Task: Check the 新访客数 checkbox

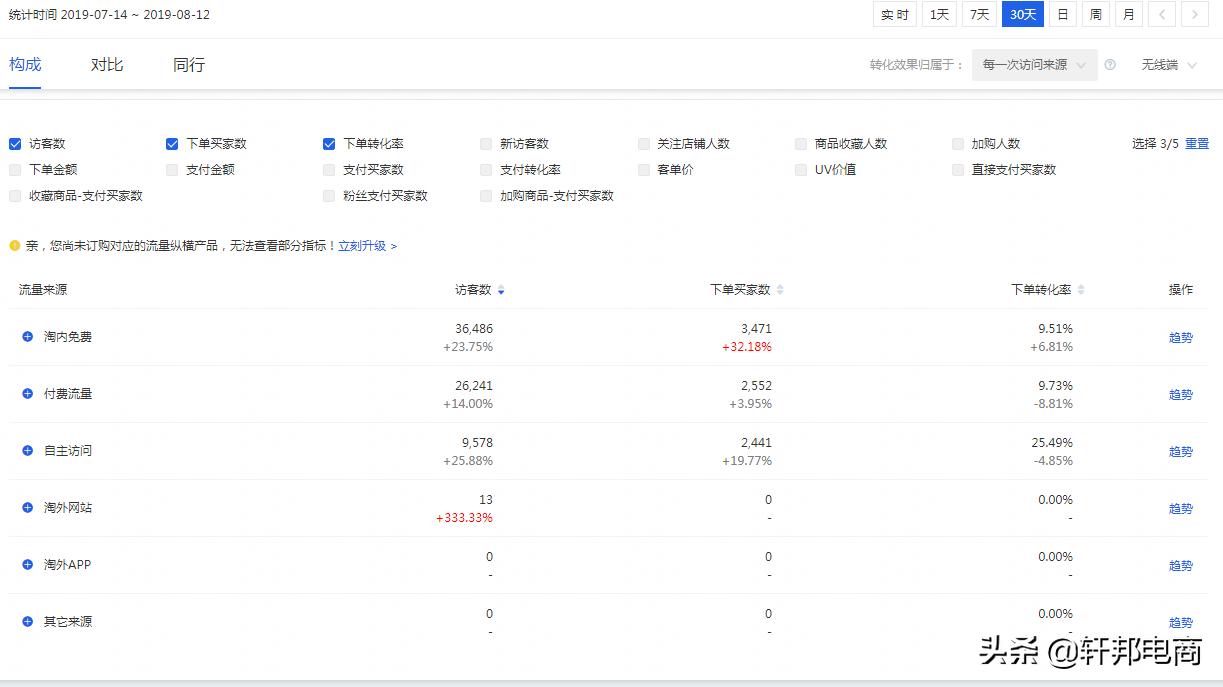Action: click(x=485, y=144)
